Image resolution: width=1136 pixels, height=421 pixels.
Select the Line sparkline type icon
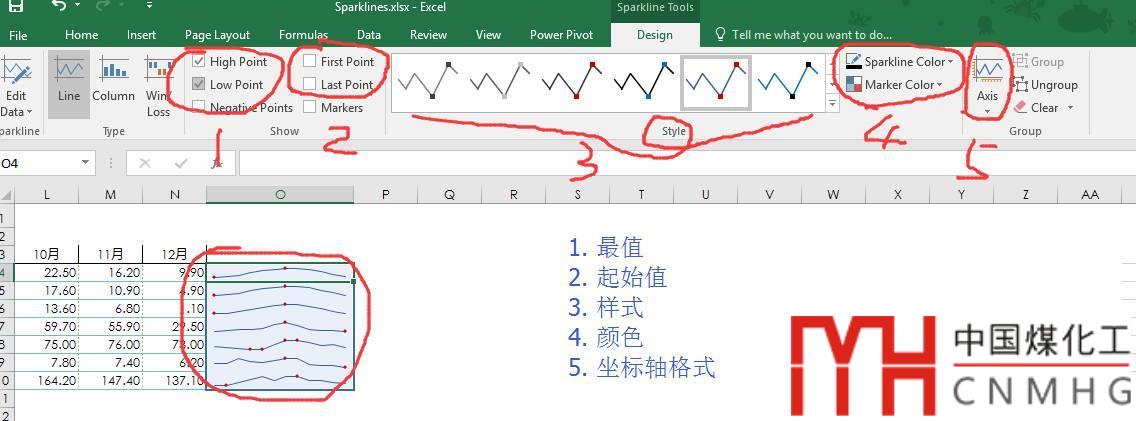point(69,72)
